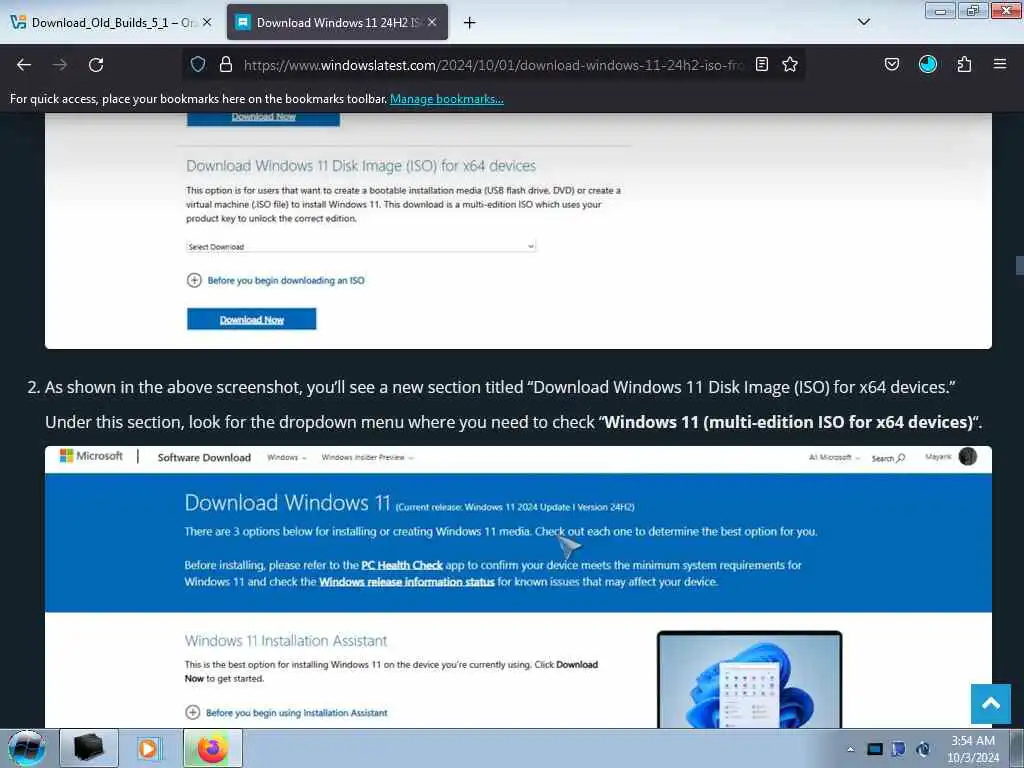Open tracking protection shield icon
The image size is (1024, 768).
(198, 64)
